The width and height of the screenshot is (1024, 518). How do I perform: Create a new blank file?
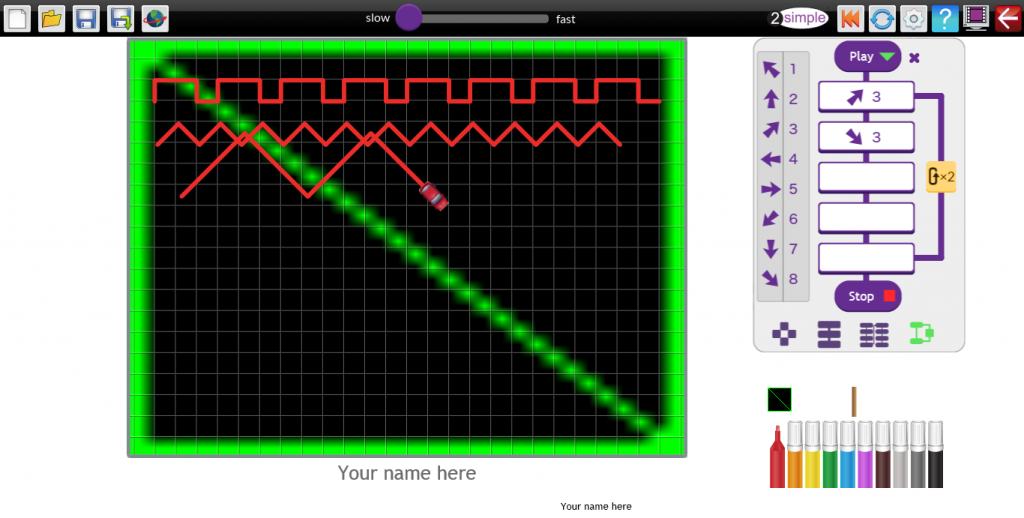coord(18,19)
